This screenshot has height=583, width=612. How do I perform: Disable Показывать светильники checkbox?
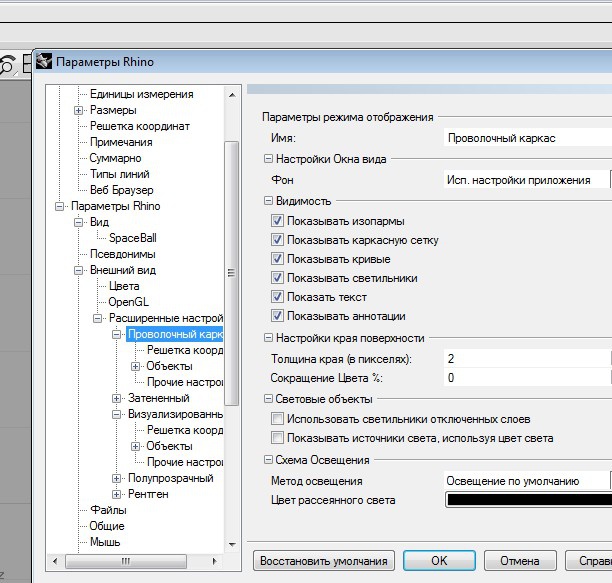(x=277, y=278)
